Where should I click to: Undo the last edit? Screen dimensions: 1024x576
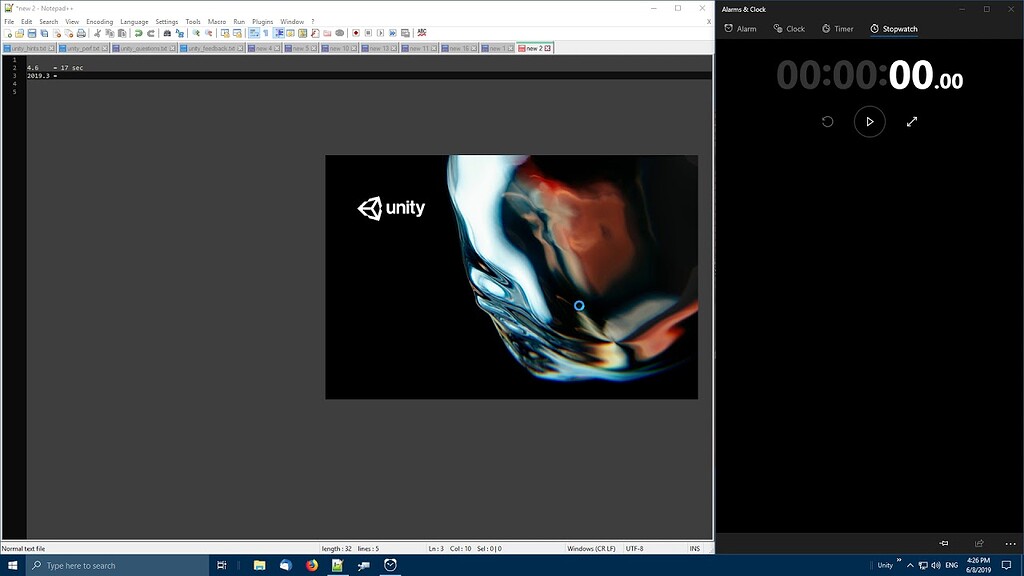pyautogui.click(x=139, y=33)
